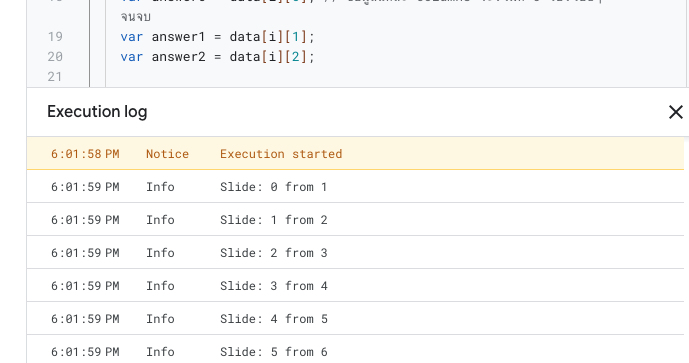Click line number 20 in the gutter
This screenshot has height=363, width=689.
tap(55, 57)
